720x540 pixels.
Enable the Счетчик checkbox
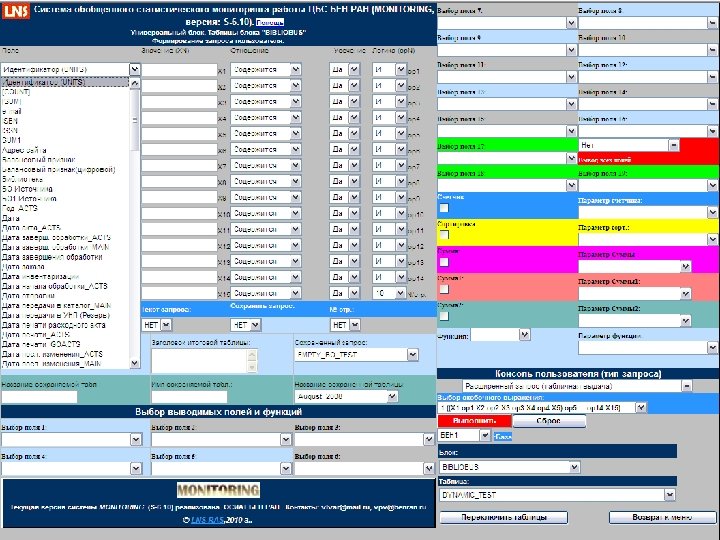click(444, 208)
